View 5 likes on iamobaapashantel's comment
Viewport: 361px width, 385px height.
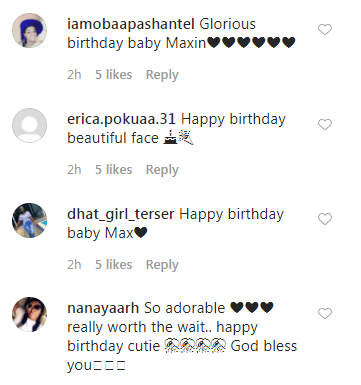(x=114, y=75)
